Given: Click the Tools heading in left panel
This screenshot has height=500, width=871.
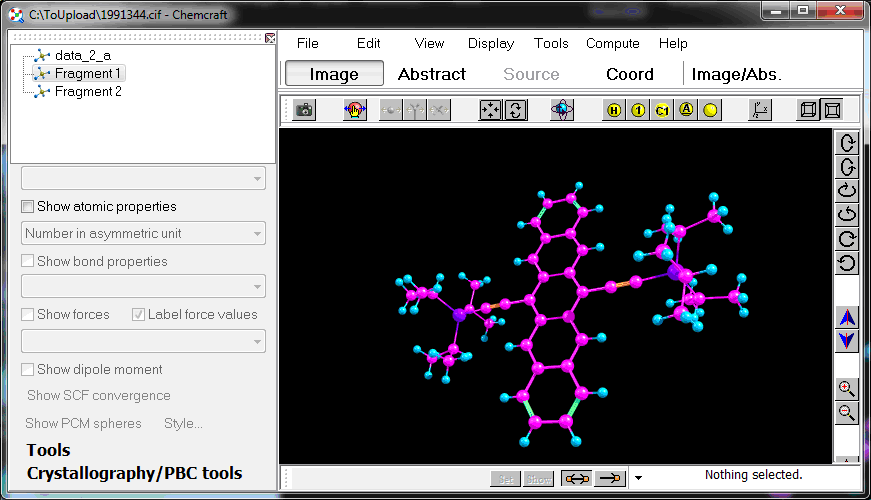Looking at the screenshot, I should click(48, 450).
